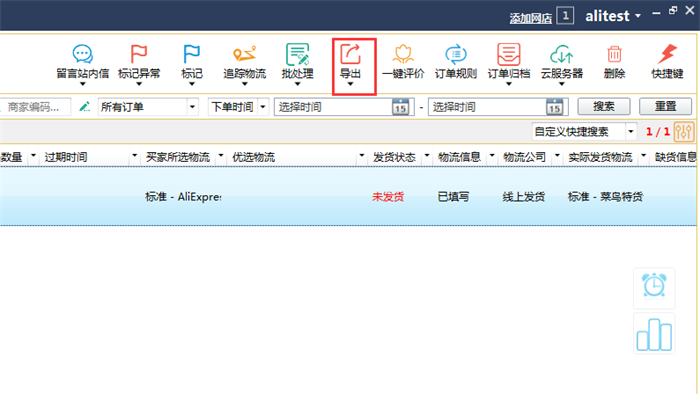Viewport: 700px width, 394px height.
Task: Click the 物流信息 column header
Action: click(459, 157)
